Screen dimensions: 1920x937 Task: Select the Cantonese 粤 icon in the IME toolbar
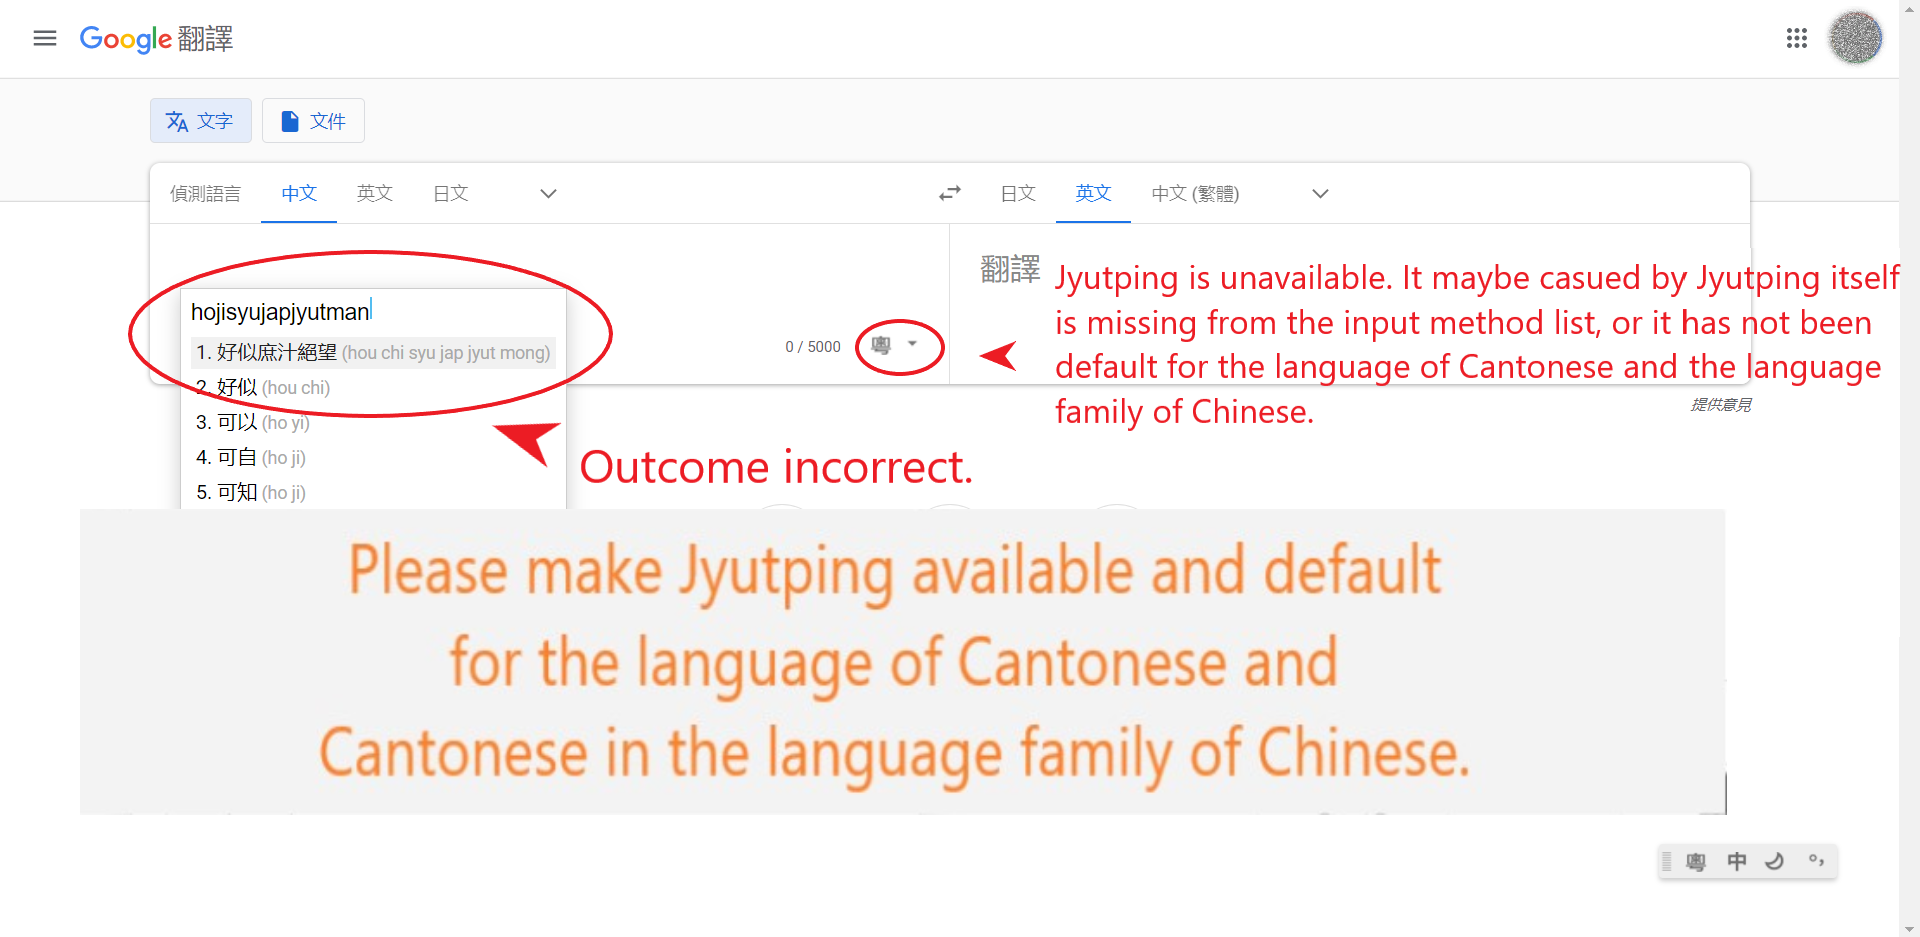(1696, 861)
